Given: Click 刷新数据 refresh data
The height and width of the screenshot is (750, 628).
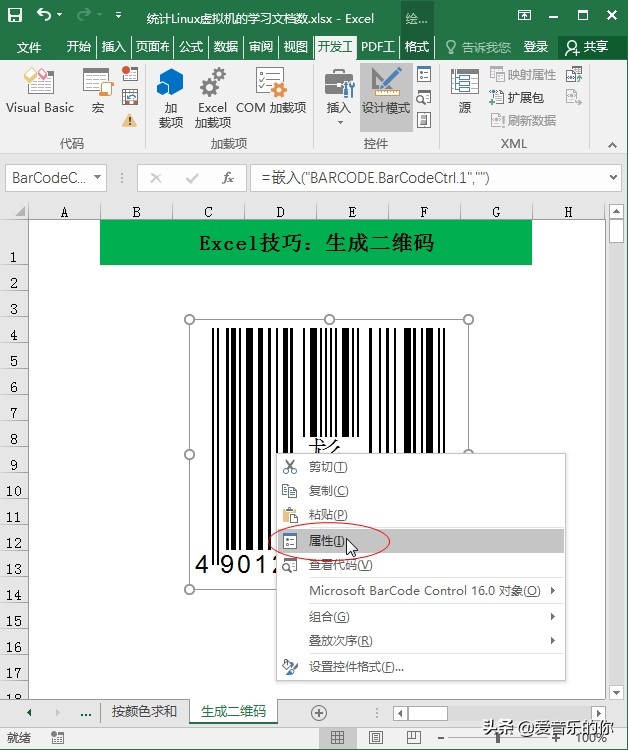Looking at the screenshot, I should click(522, 120).
